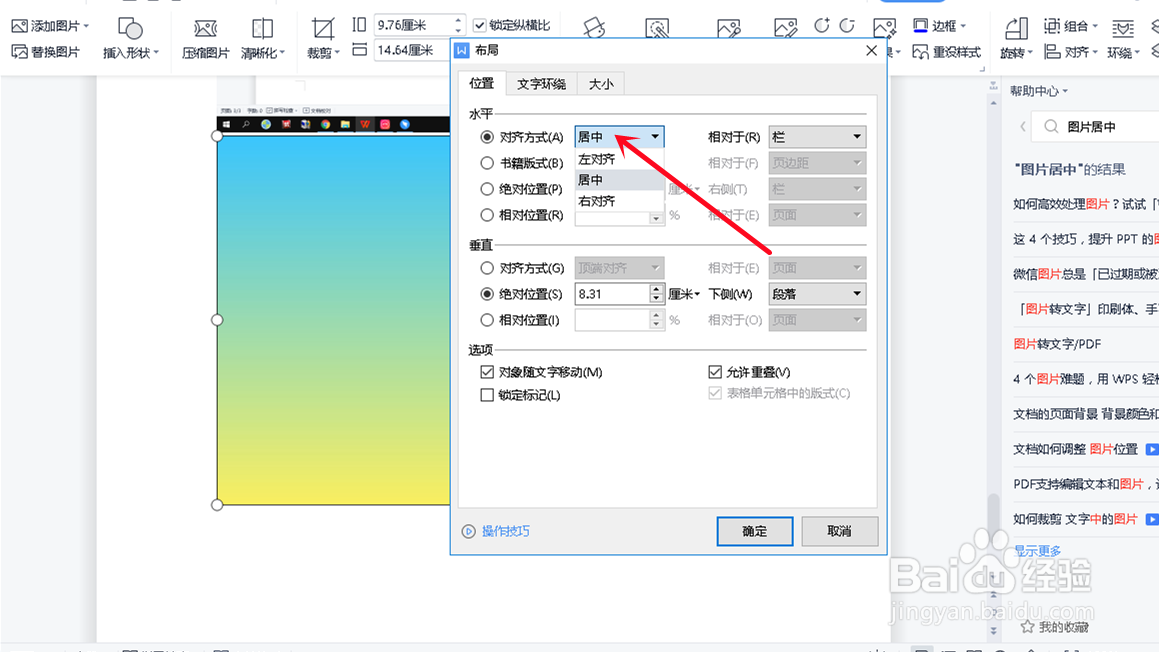Select vertical 对齐方式(G) radio button
This screenshot has width=1159, height=652.
coord(486,268)
